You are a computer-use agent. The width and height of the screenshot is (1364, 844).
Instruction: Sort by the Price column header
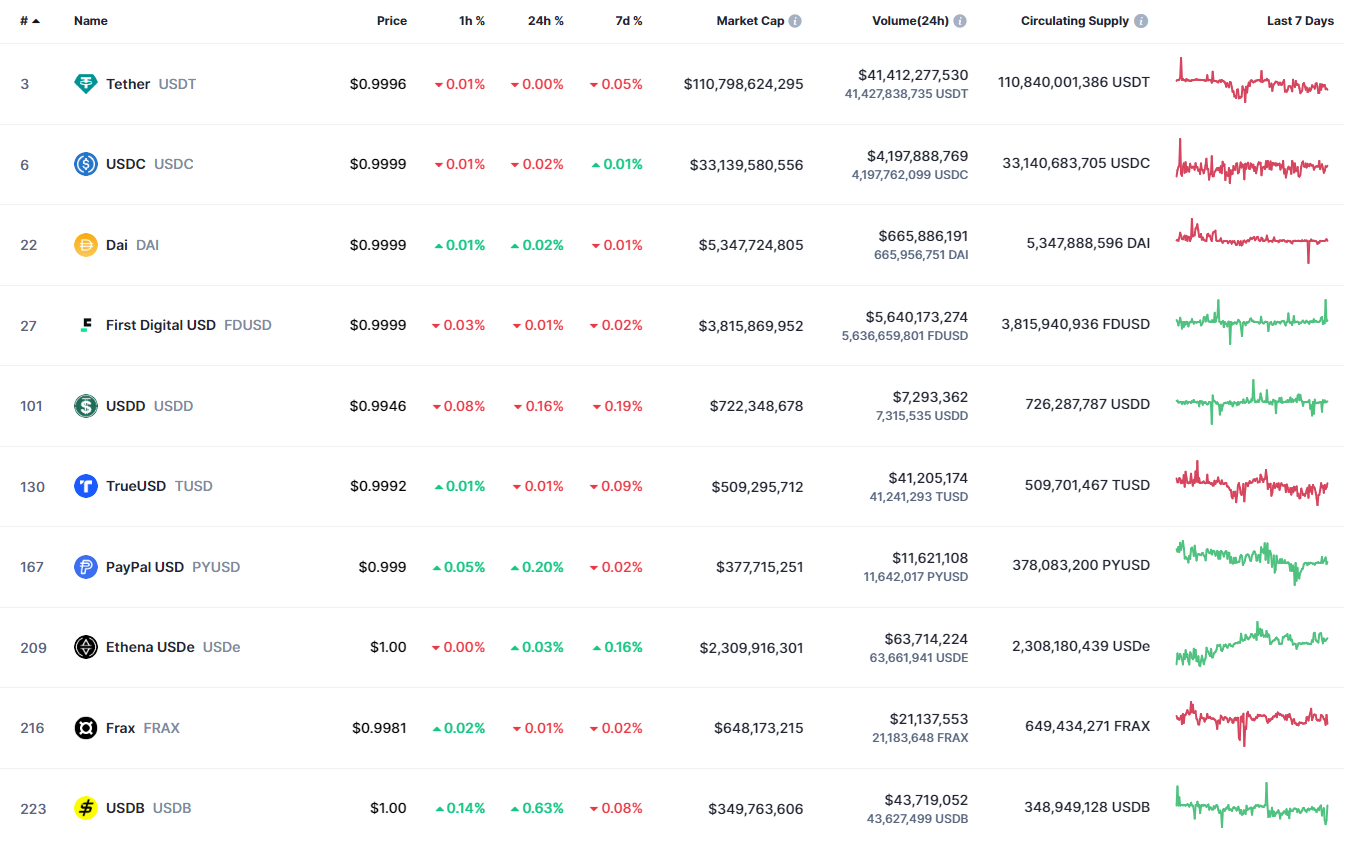391,21
